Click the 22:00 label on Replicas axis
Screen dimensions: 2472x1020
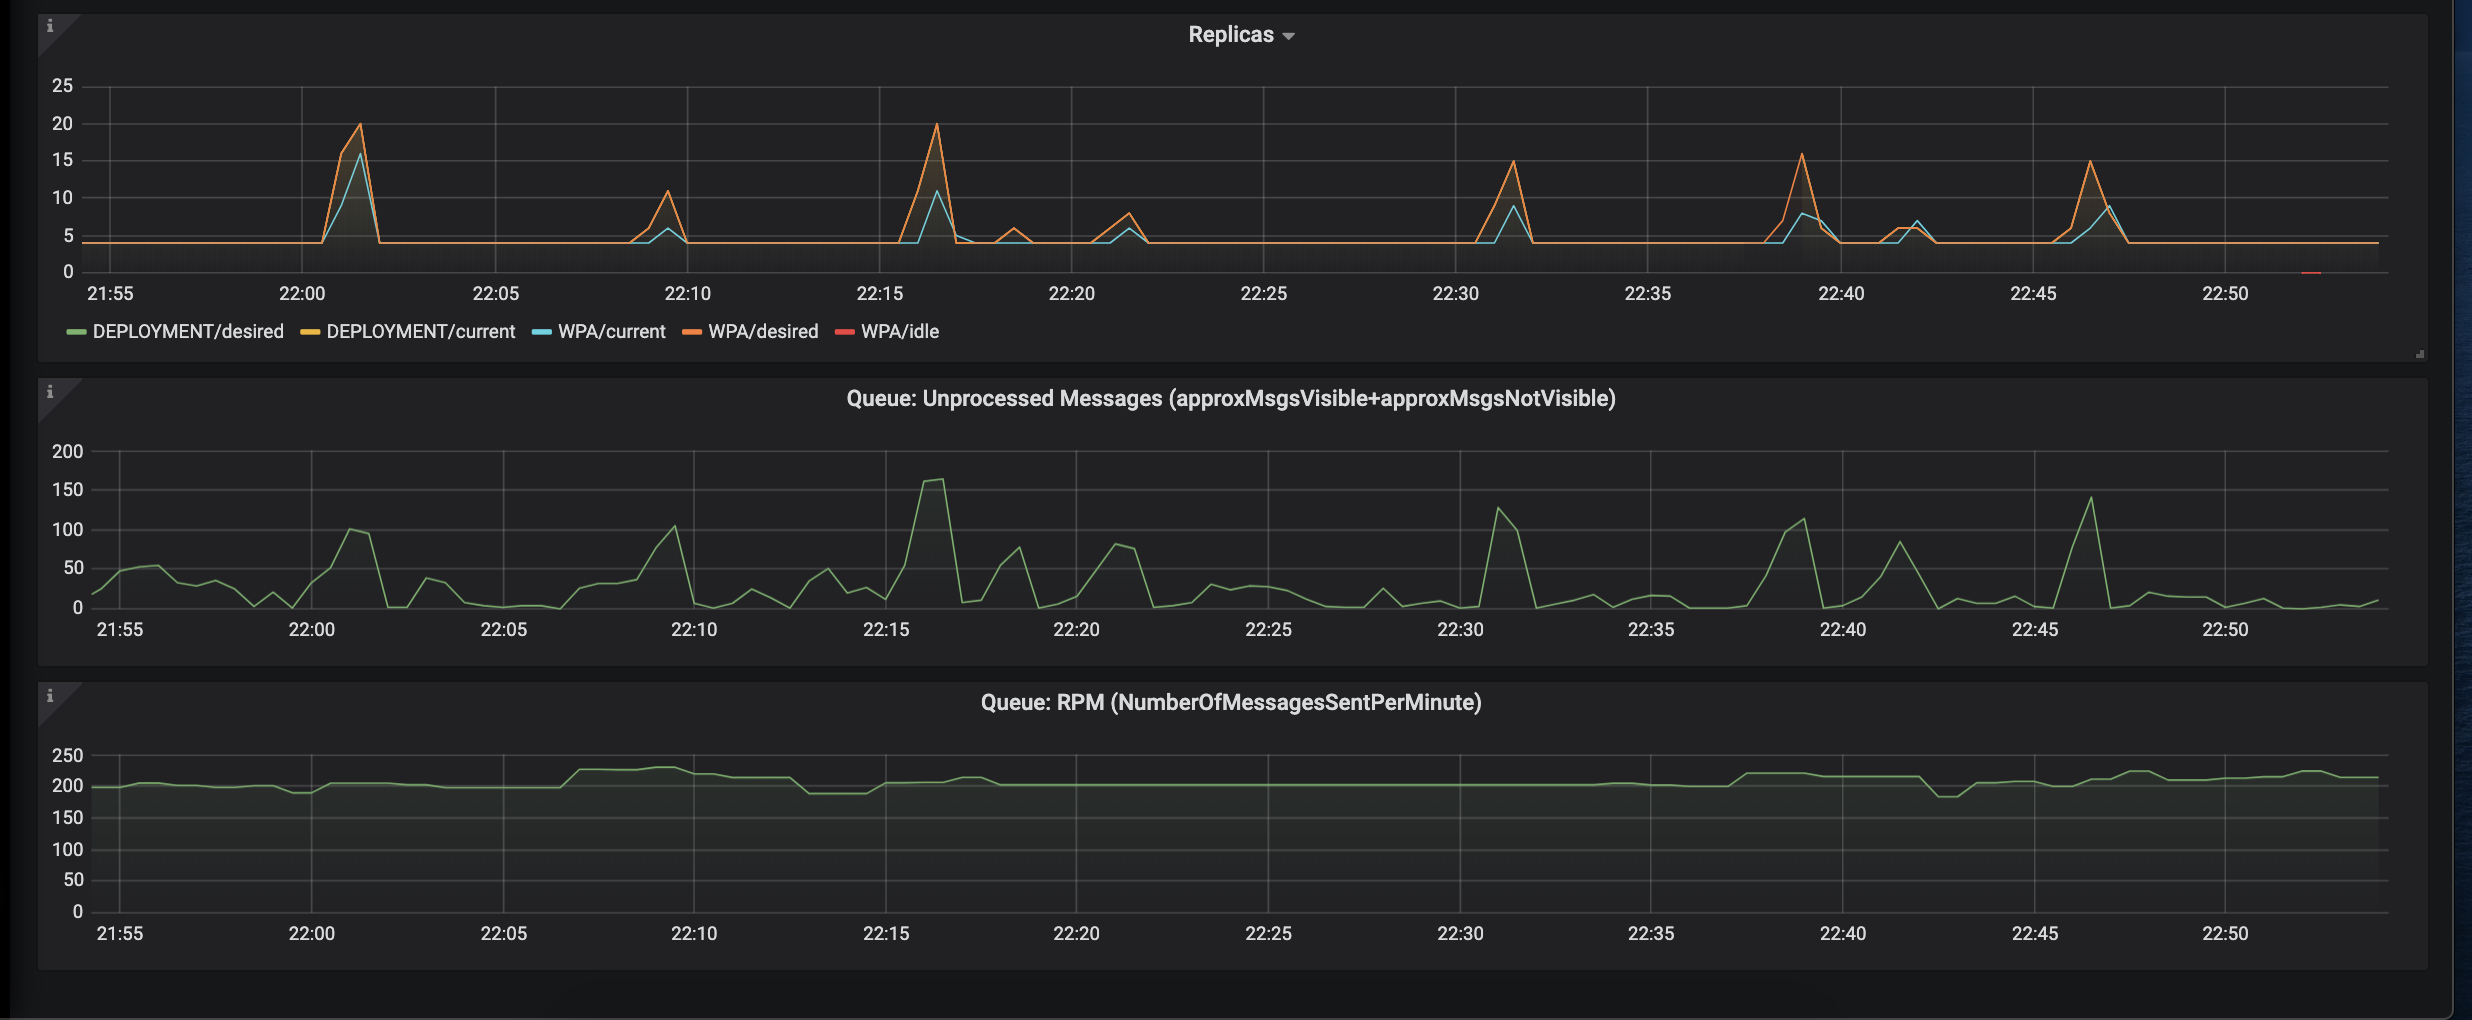pos(302,294)
